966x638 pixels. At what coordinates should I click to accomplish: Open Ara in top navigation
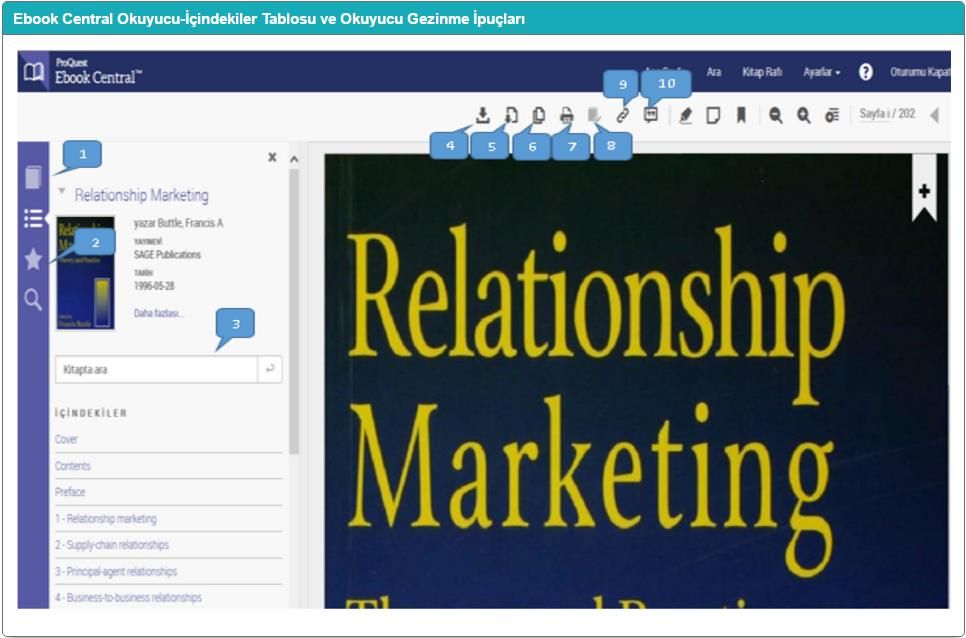click(714, 72)
